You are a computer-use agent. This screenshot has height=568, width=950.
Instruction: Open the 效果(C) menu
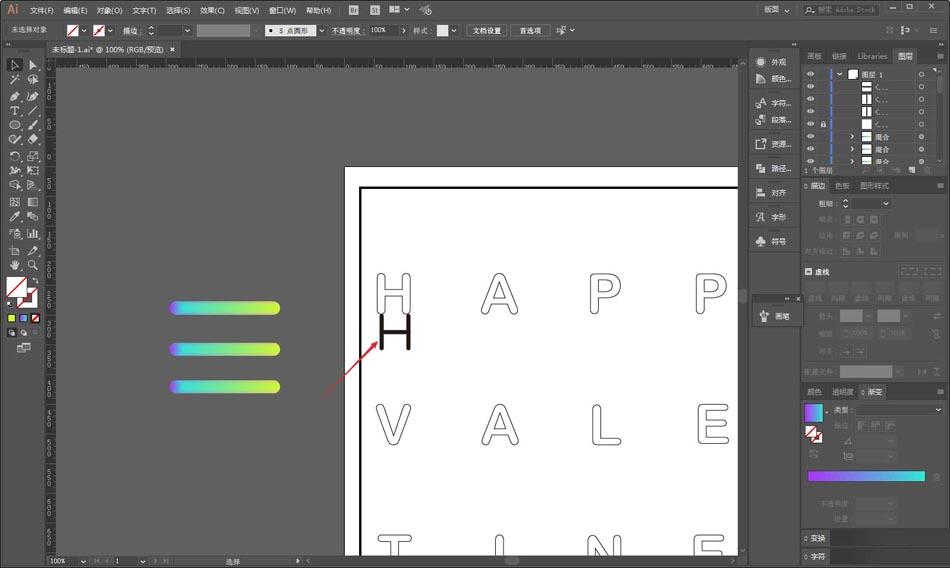[212, 10]
